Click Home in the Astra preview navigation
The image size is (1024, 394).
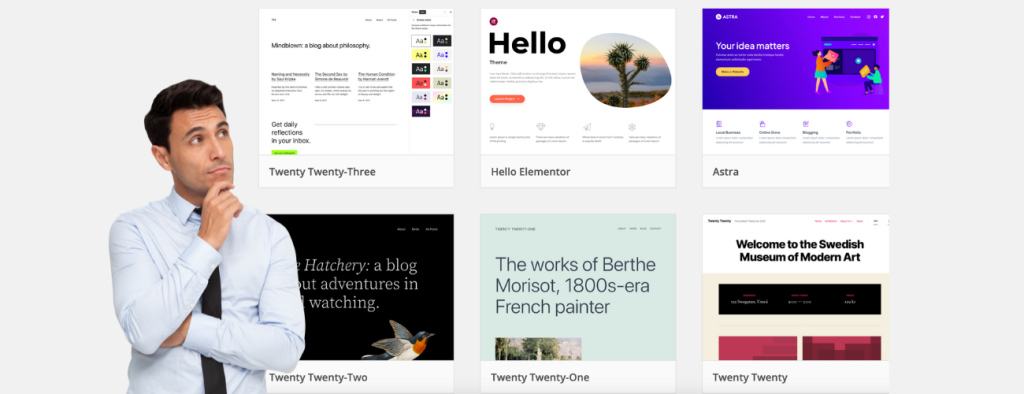(x=811, y=16)
